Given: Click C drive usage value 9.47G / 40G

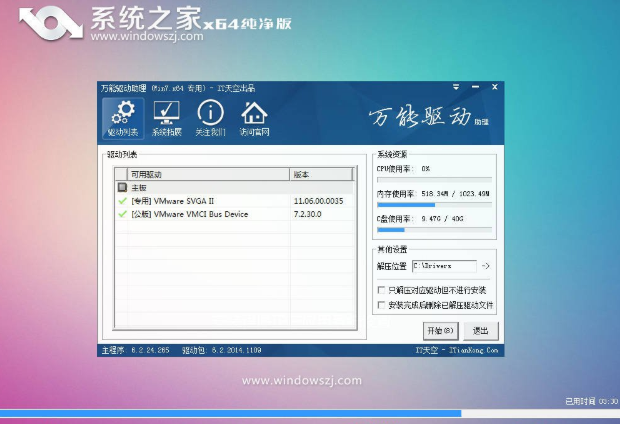Looking at the screenshot, I should pos(442,219).
